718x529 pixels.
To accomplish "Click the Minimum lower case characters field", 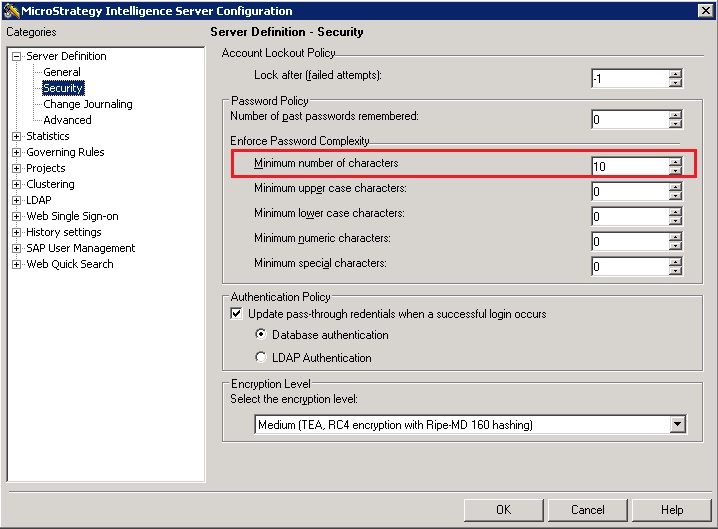I will [x=630, y=216].
